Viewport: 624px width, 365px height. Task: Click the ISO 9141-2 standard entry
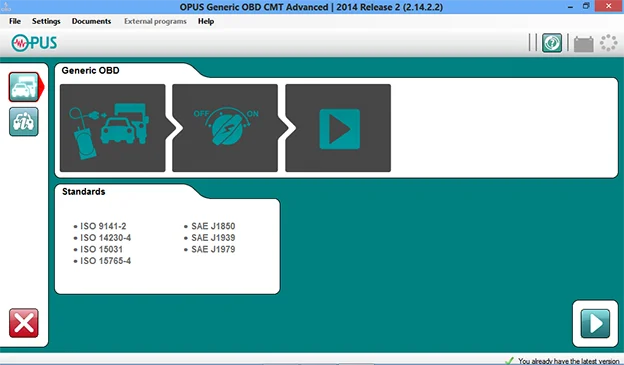pyautogui.click(x=103, y=226)
